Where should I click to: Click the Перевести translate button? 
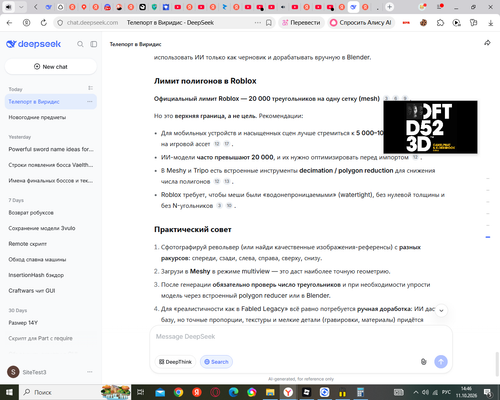pyautogui.click(x=301, y=23)
